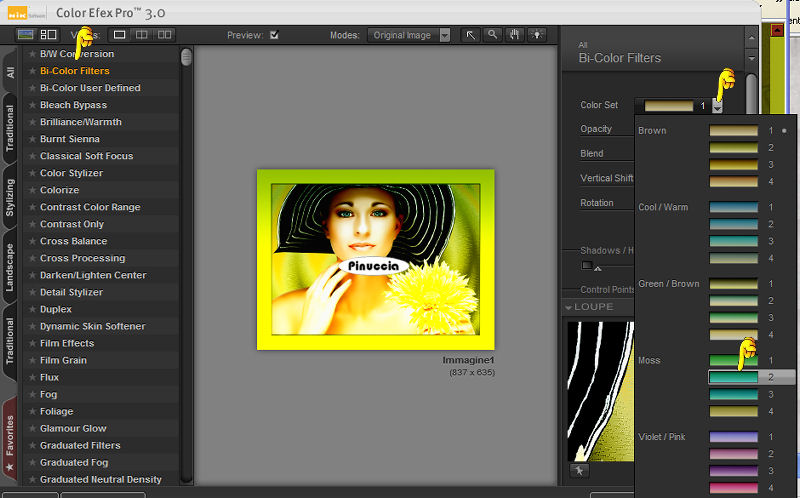Select the single image view icon
800x498 pixels.
click(x=119, y=35)
